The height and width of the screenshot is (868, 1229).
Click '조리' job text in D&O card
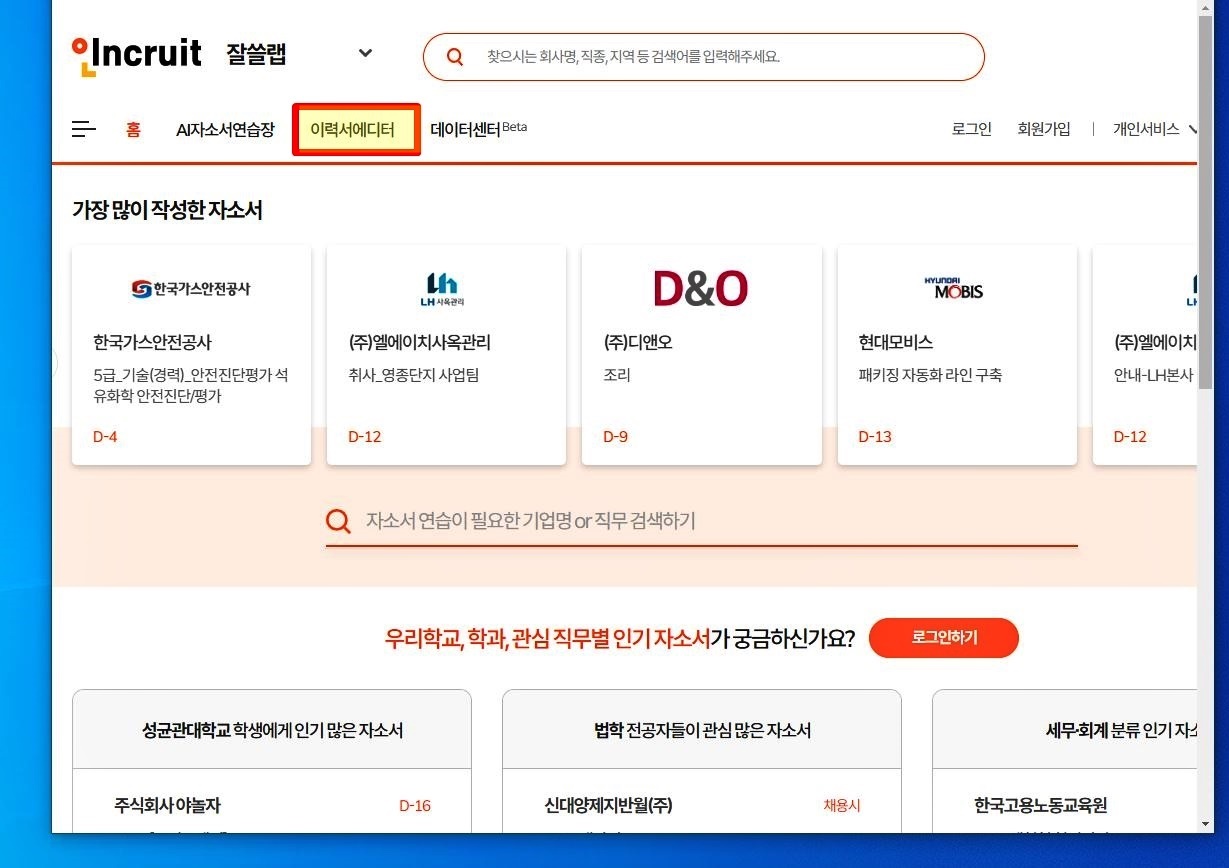617,376
